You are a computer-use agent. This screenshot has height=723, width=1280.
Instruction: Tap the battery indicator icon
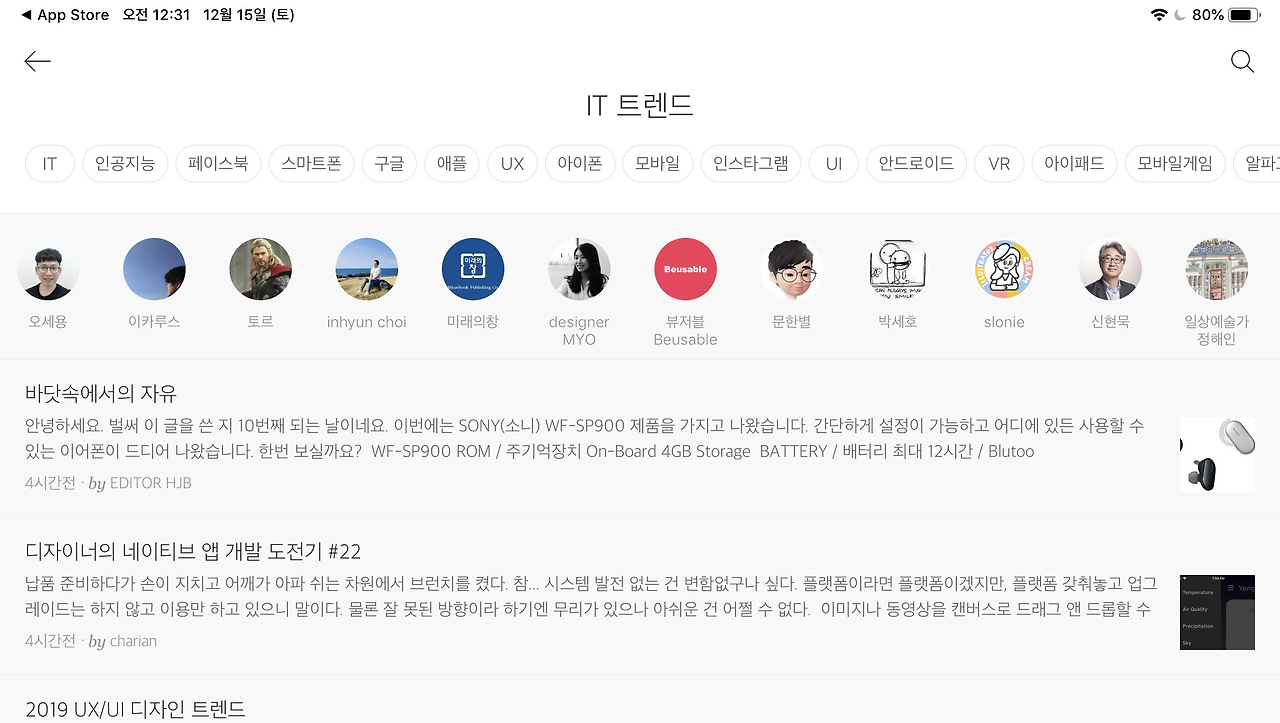point(1243,15)
